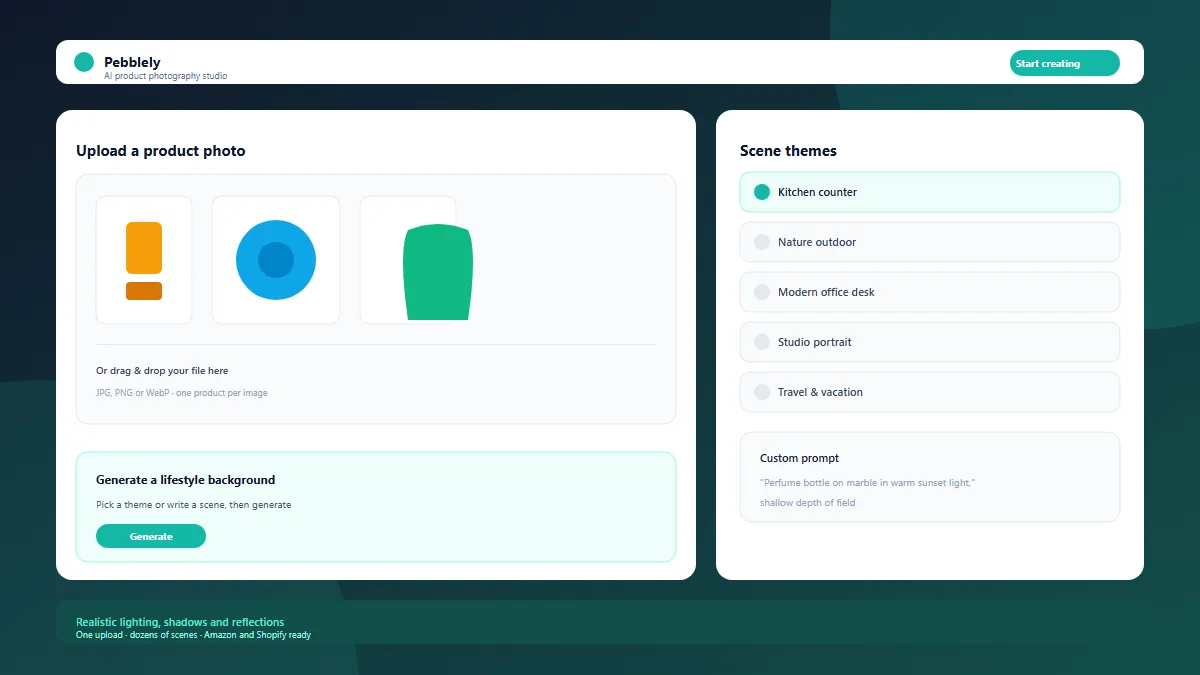Click 'Realistic lighting, shadows and reflections' text
The height and width of the screenshot is (675, 1200).
180,622
